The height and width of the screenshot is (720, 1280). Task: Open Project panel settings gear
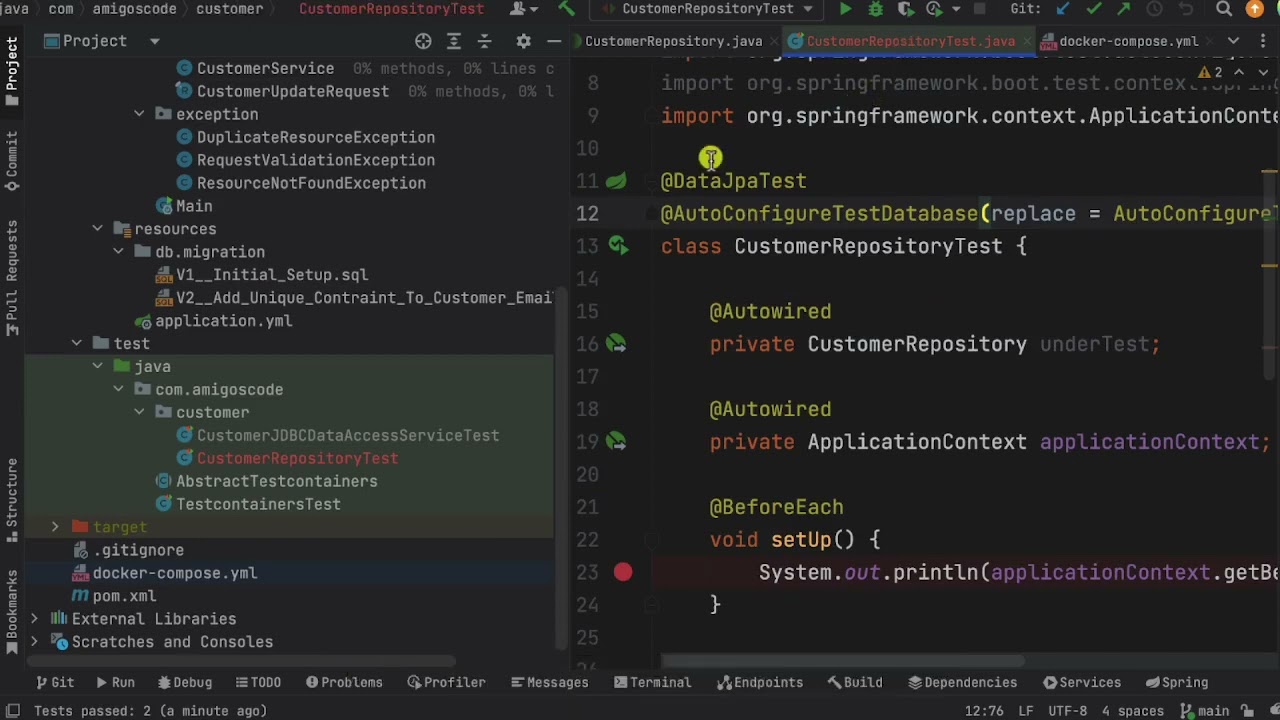[523, 41]
